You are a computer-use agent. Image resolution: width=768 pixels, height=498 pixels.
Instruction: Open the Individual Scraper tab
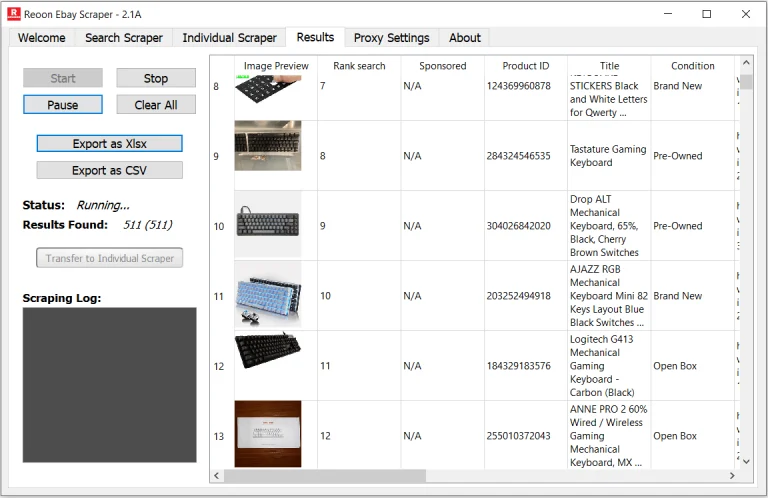click(229, 38)
